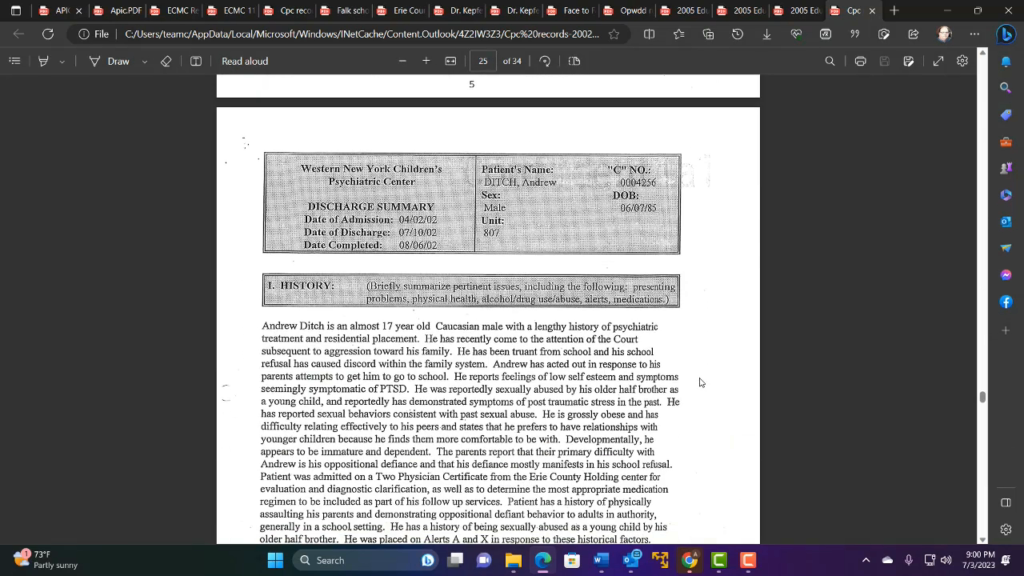Zoom out of the PDF
The image size is (1024, 576).
point(402,61)
